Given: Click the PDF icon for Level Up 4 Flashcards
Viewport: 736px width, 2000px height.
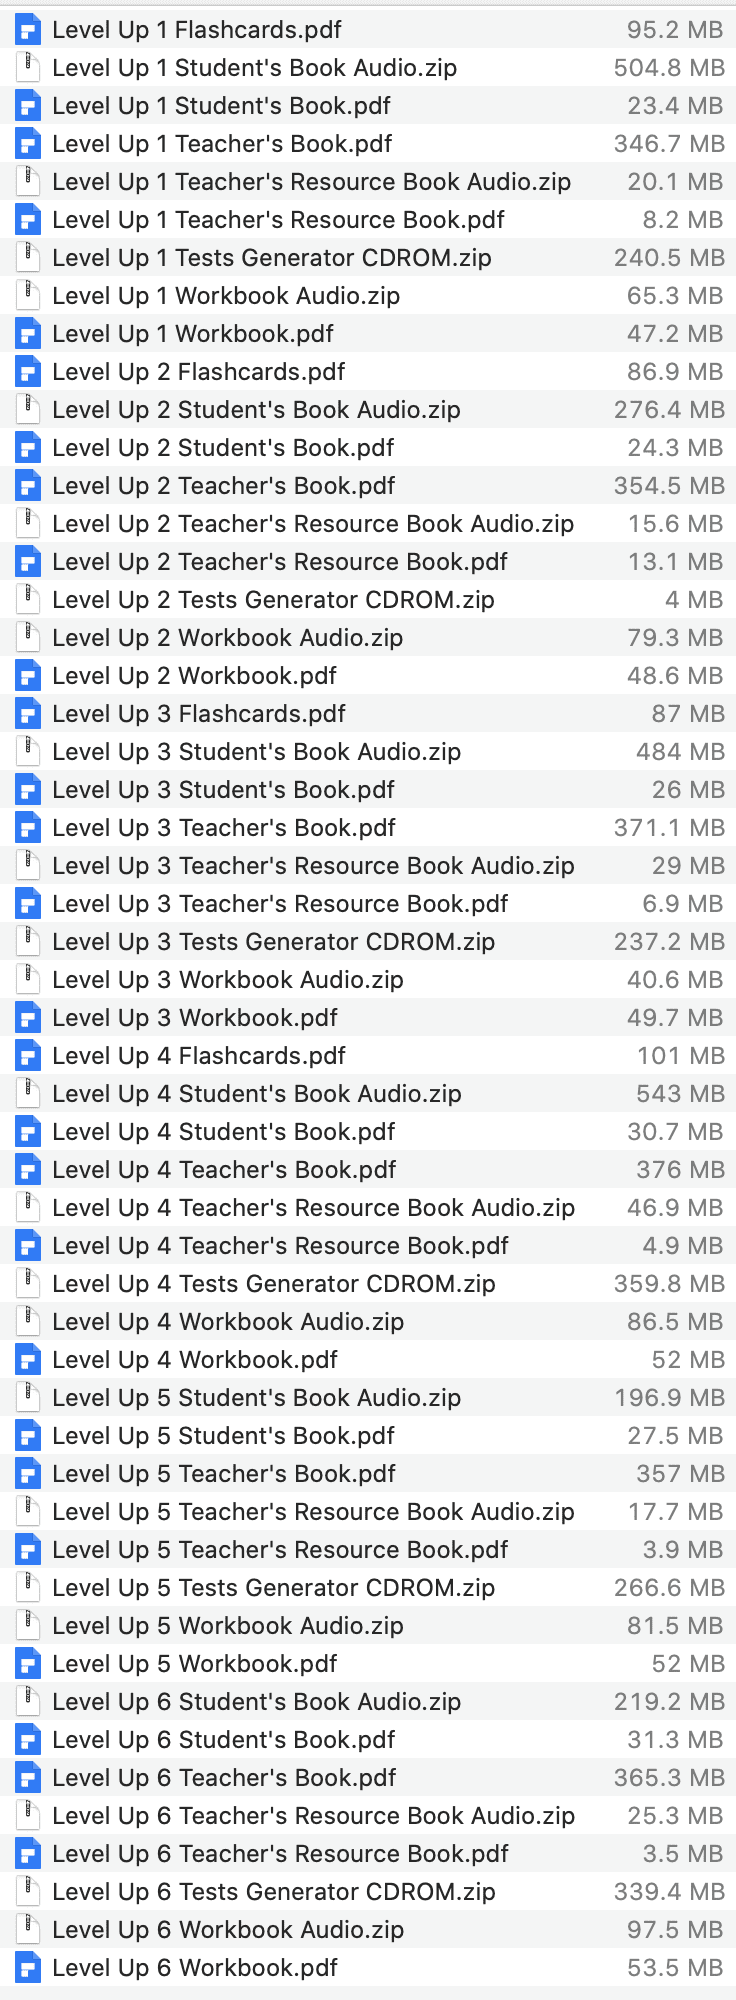Looking at the screenshot, I should [x=27, y=1055].
